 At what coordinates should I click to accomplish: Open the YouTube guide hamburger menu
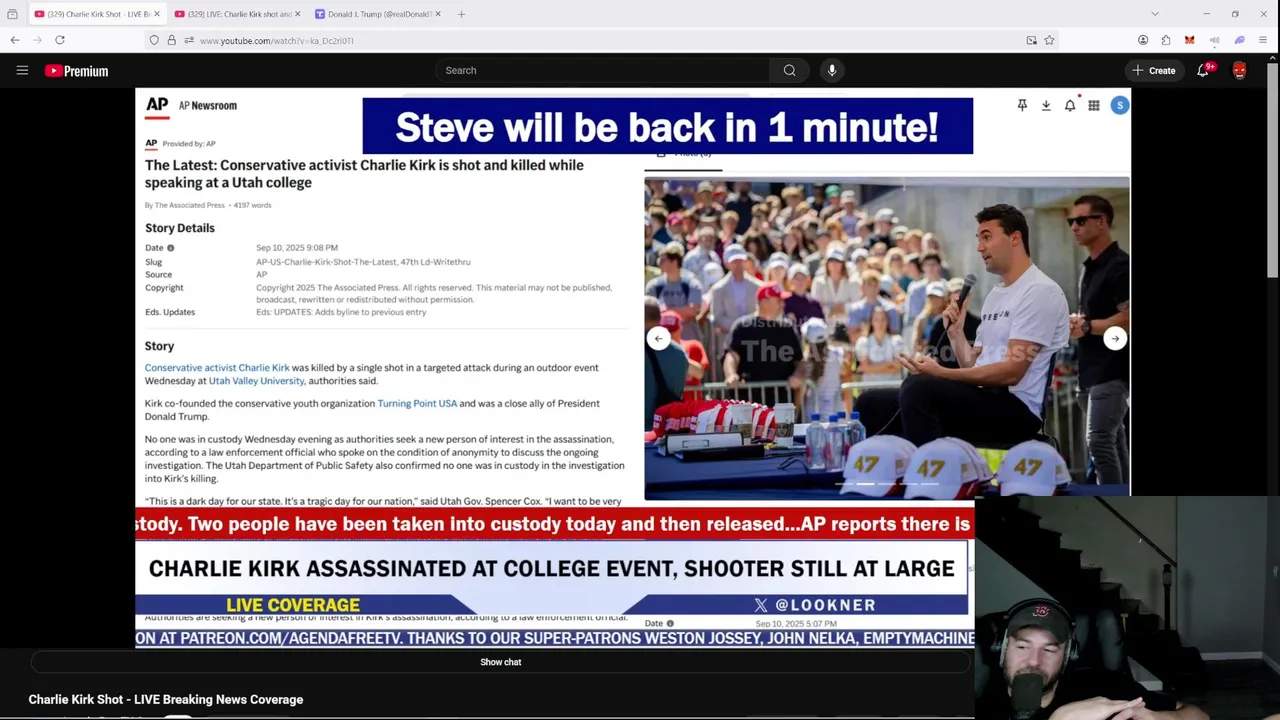(22, 70)
